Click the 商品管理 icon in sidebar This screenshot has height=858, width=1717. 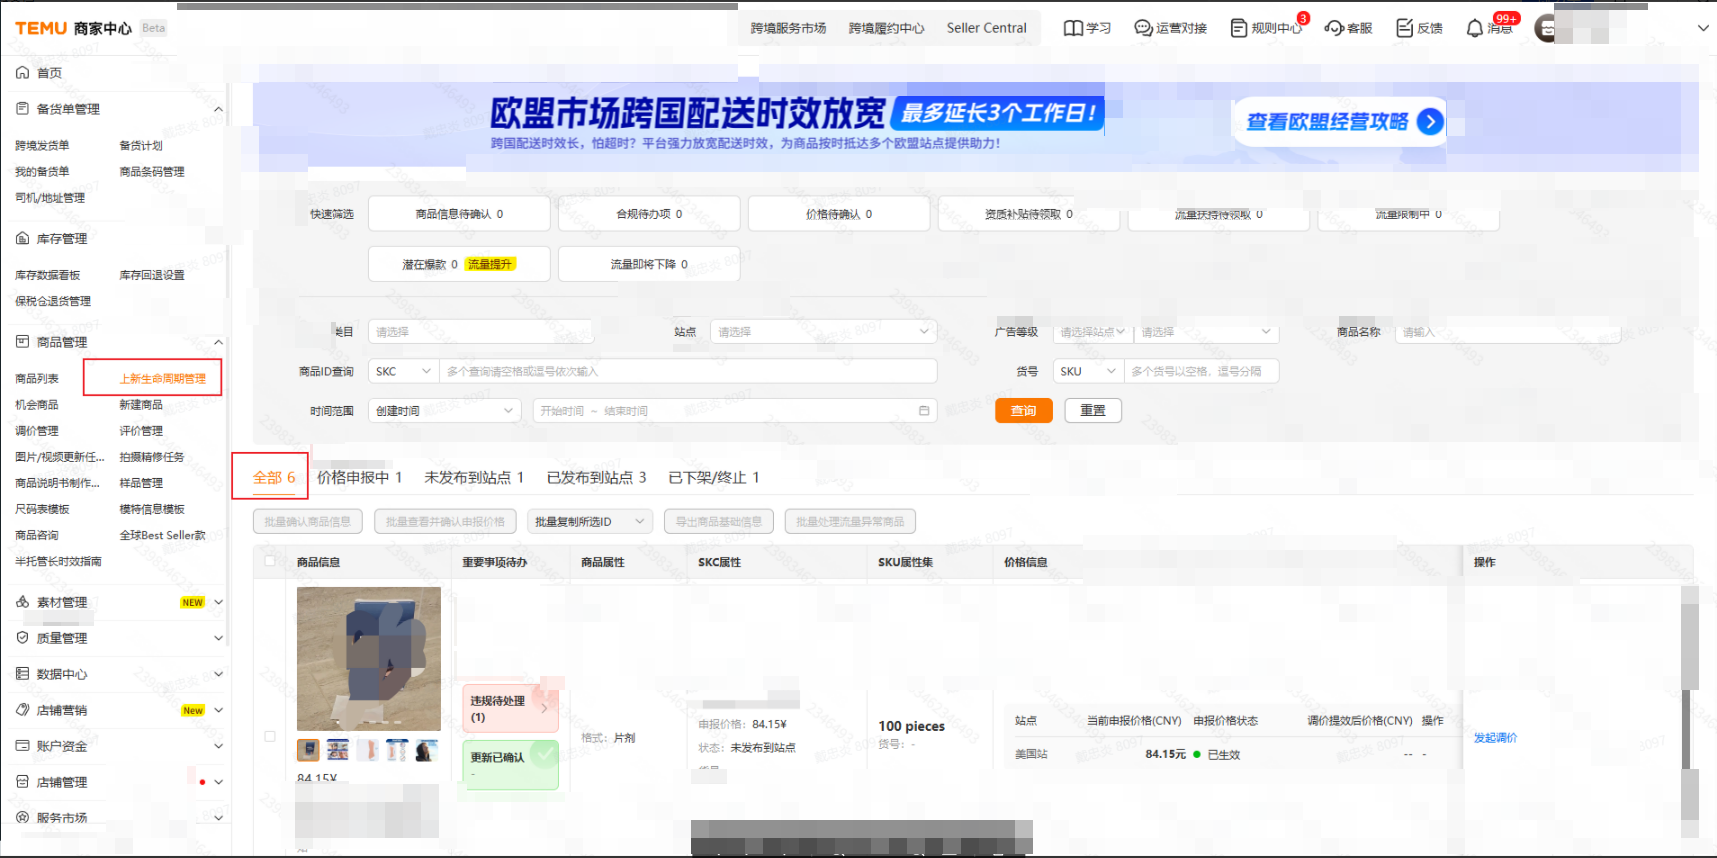[x=22, y=342]
